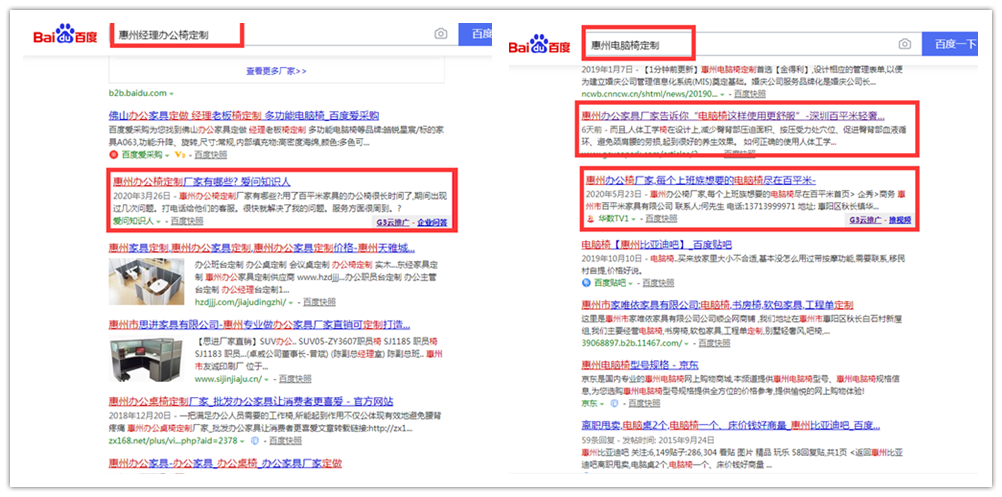Open result 惠州电脑椅型号规格 - 京东
The height and width of the screenshot is (497, 1002).
click(640, 365)
